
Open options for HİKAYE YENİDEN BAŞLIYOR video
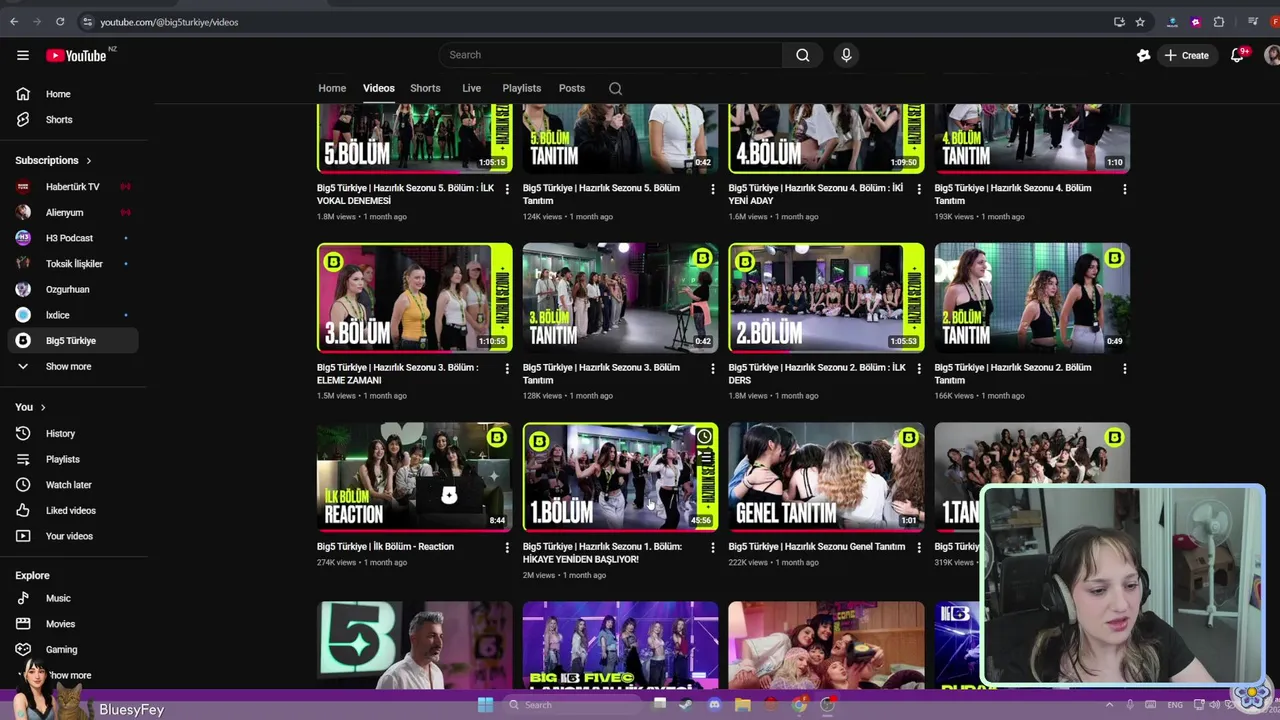[713, 548]
